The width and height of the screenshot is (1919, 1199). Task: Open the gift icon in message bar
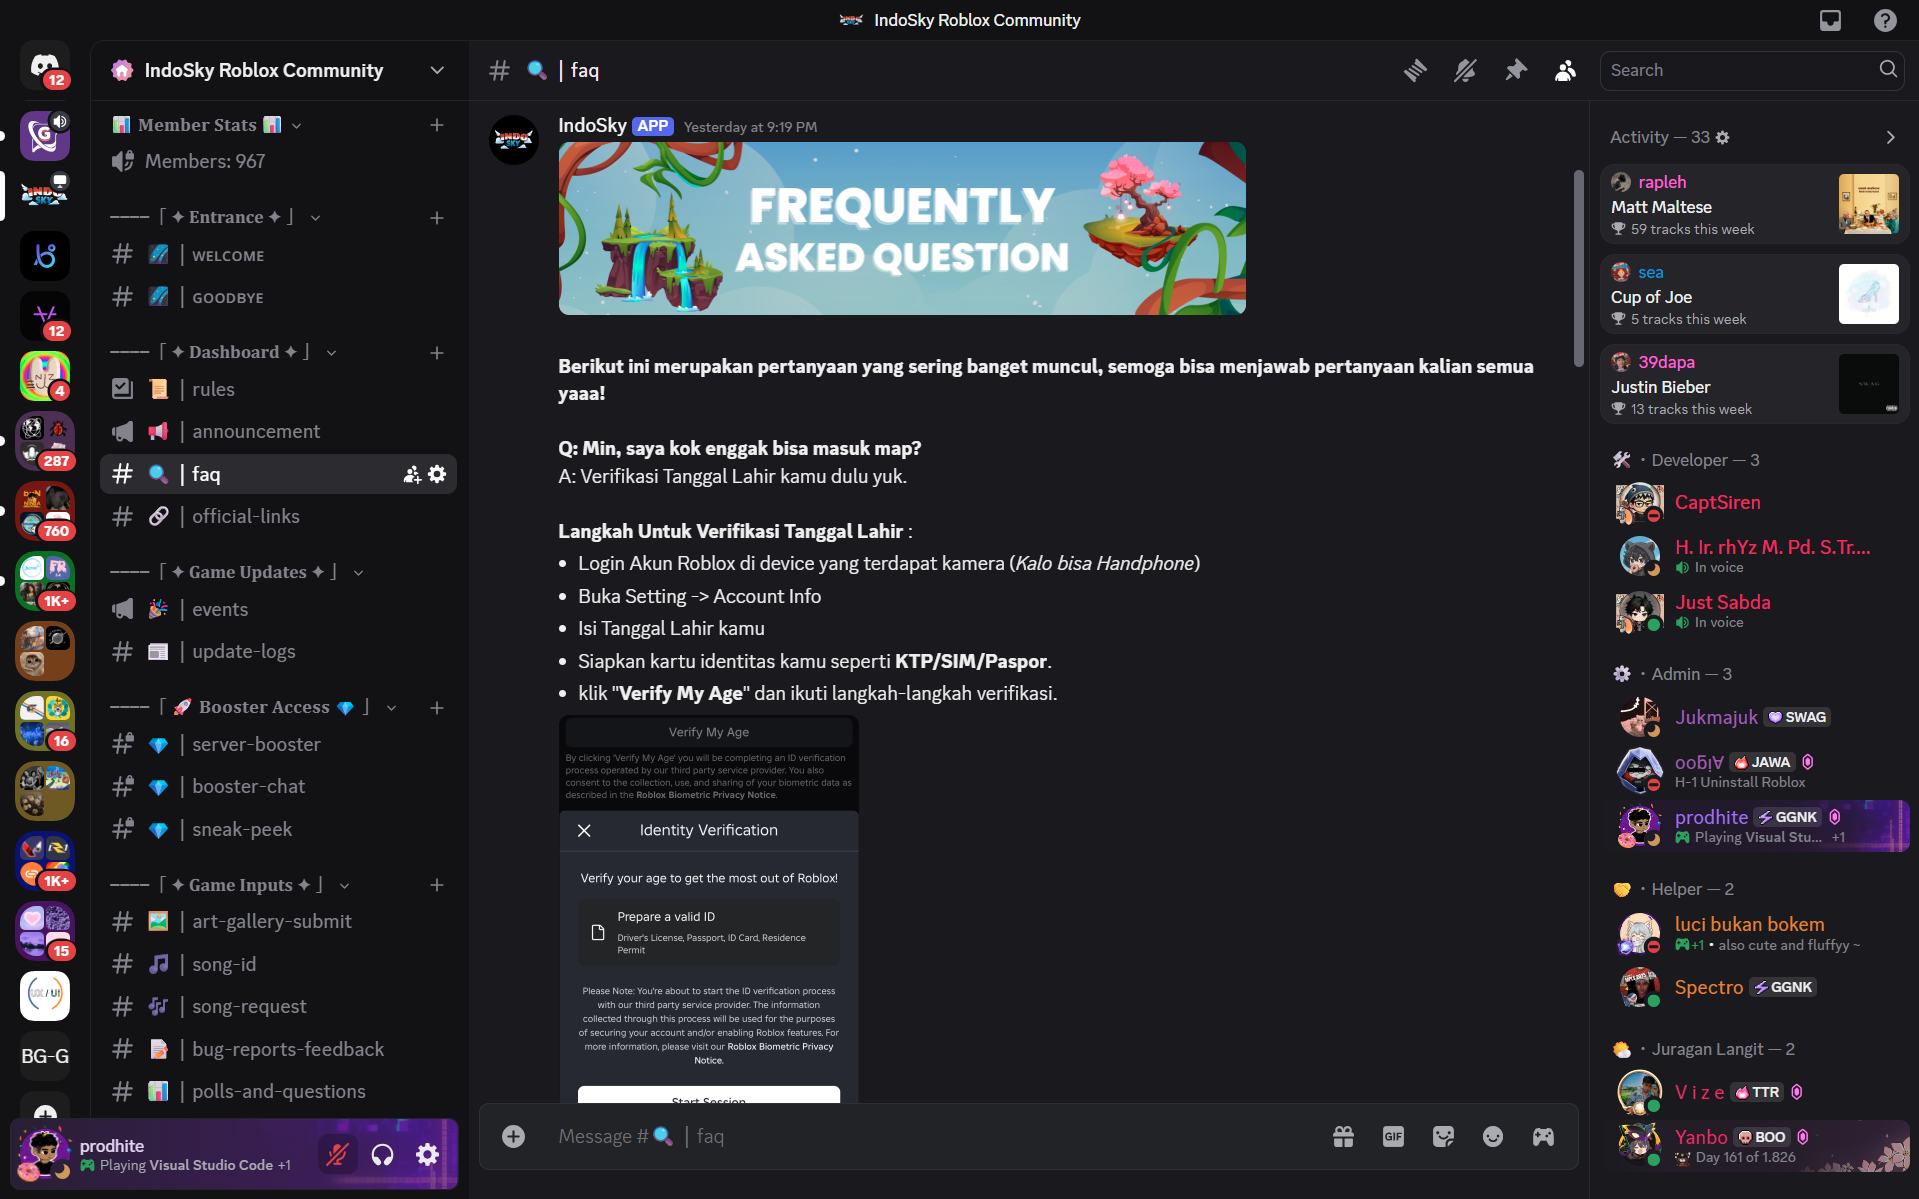pyautogui.click(x=1343, y=1136)
